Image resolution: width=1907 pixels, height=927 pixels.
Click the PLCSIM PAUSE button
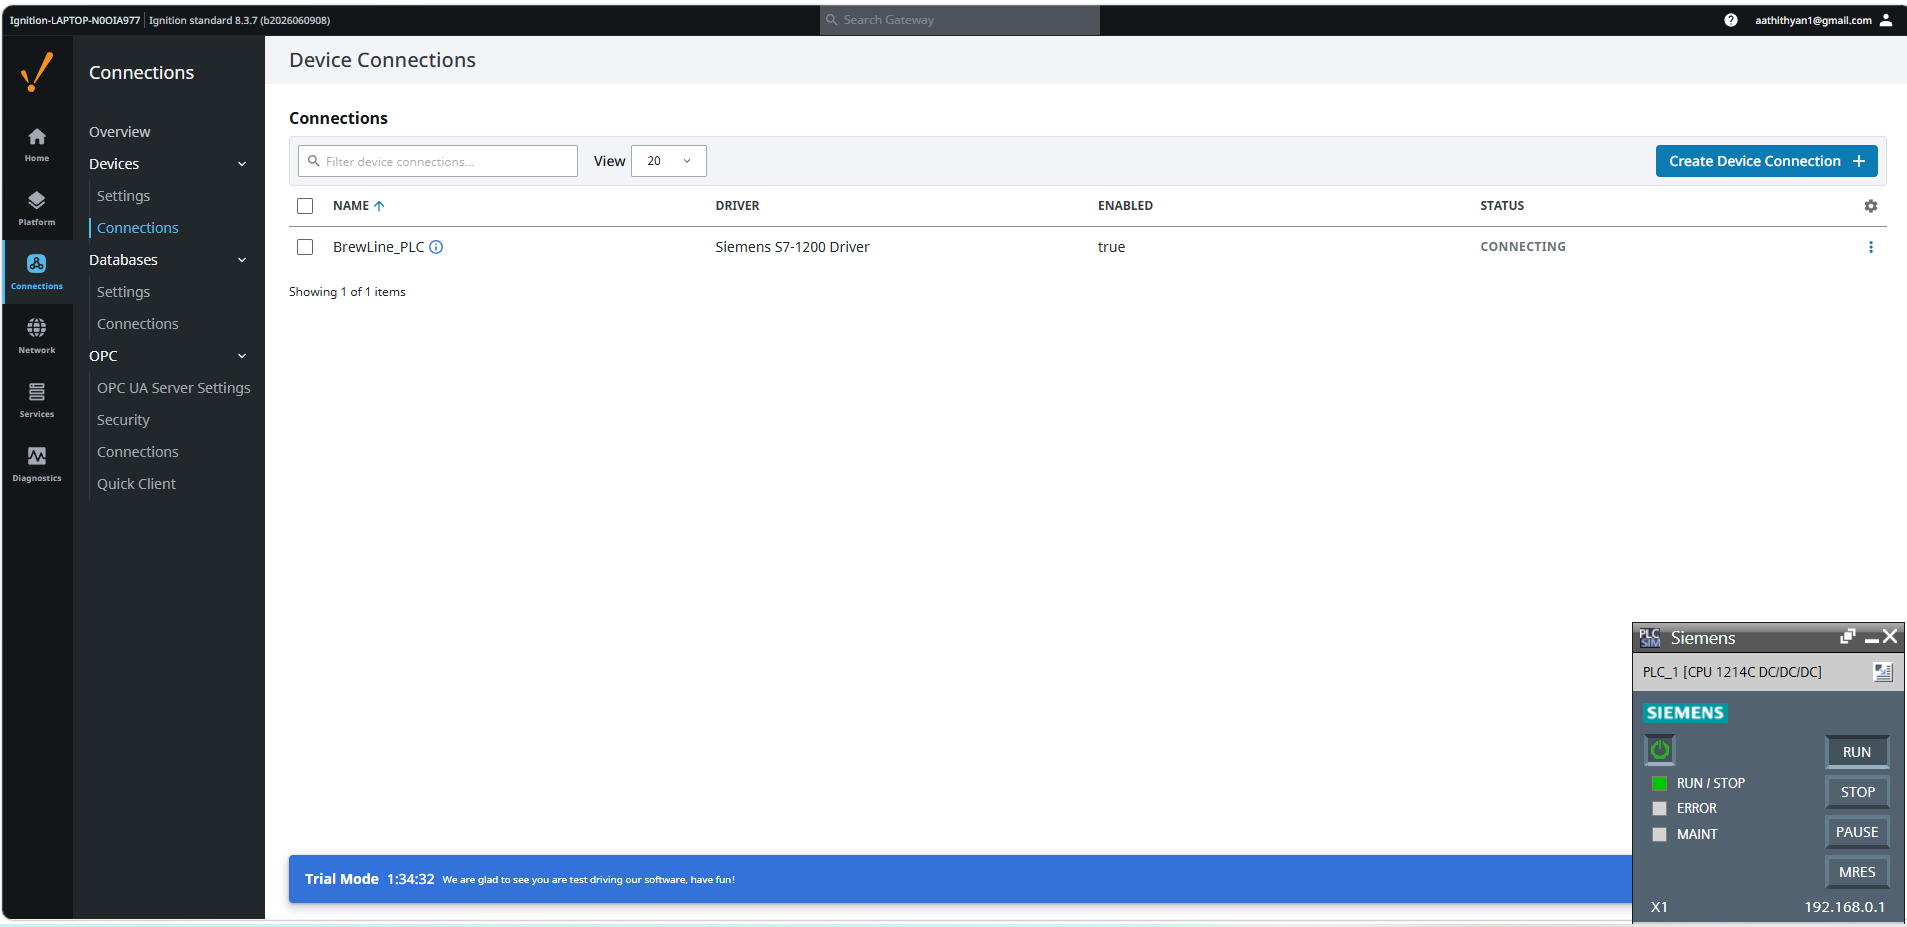(x=1857, y=832)
